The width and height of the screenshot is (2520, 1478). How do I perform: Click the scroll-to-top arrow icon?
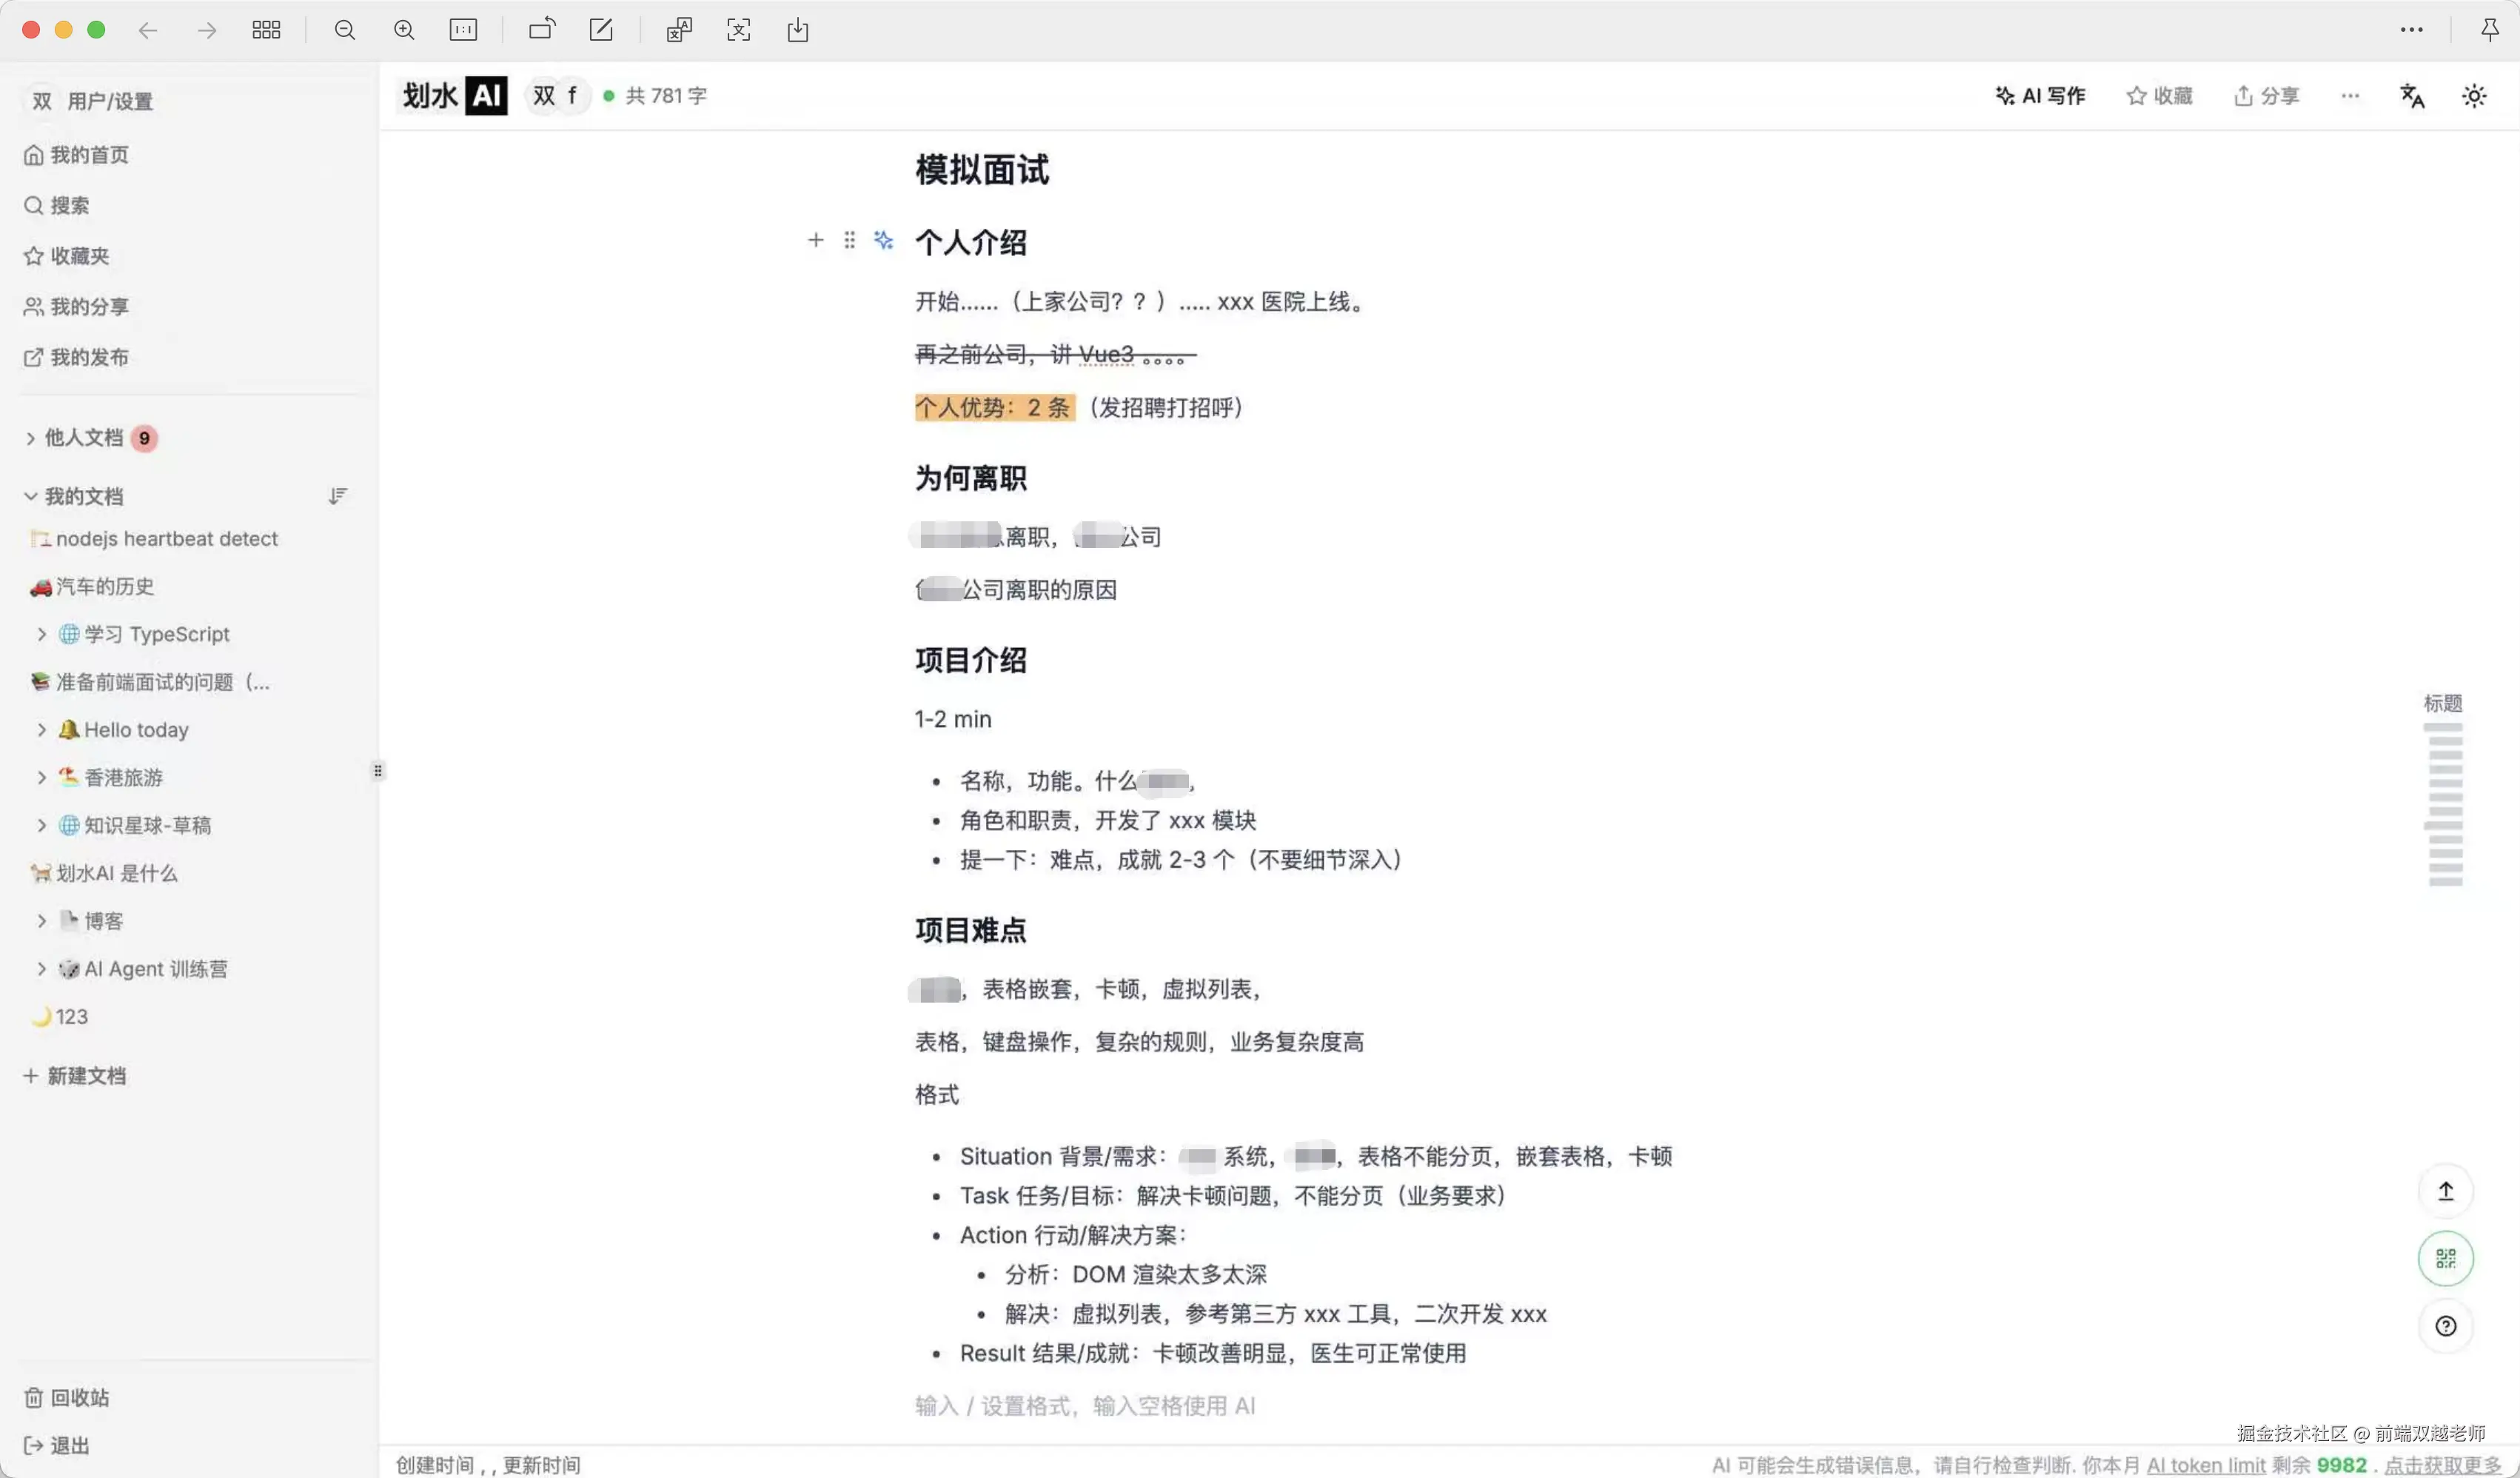tap(2447, 1190)
